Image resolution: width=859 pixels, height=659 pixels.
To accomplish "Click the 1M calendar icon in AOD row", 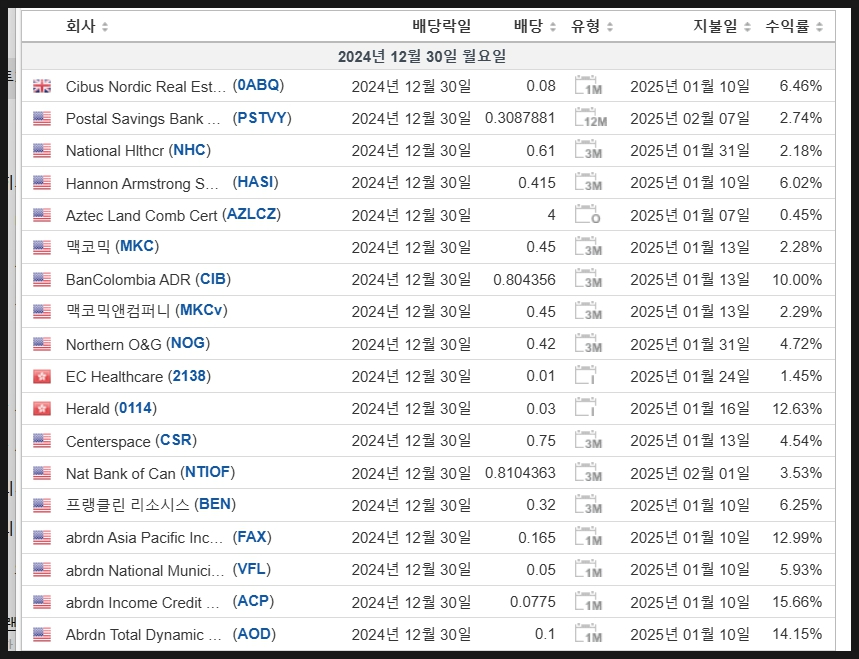I will [x=588, y=634].
